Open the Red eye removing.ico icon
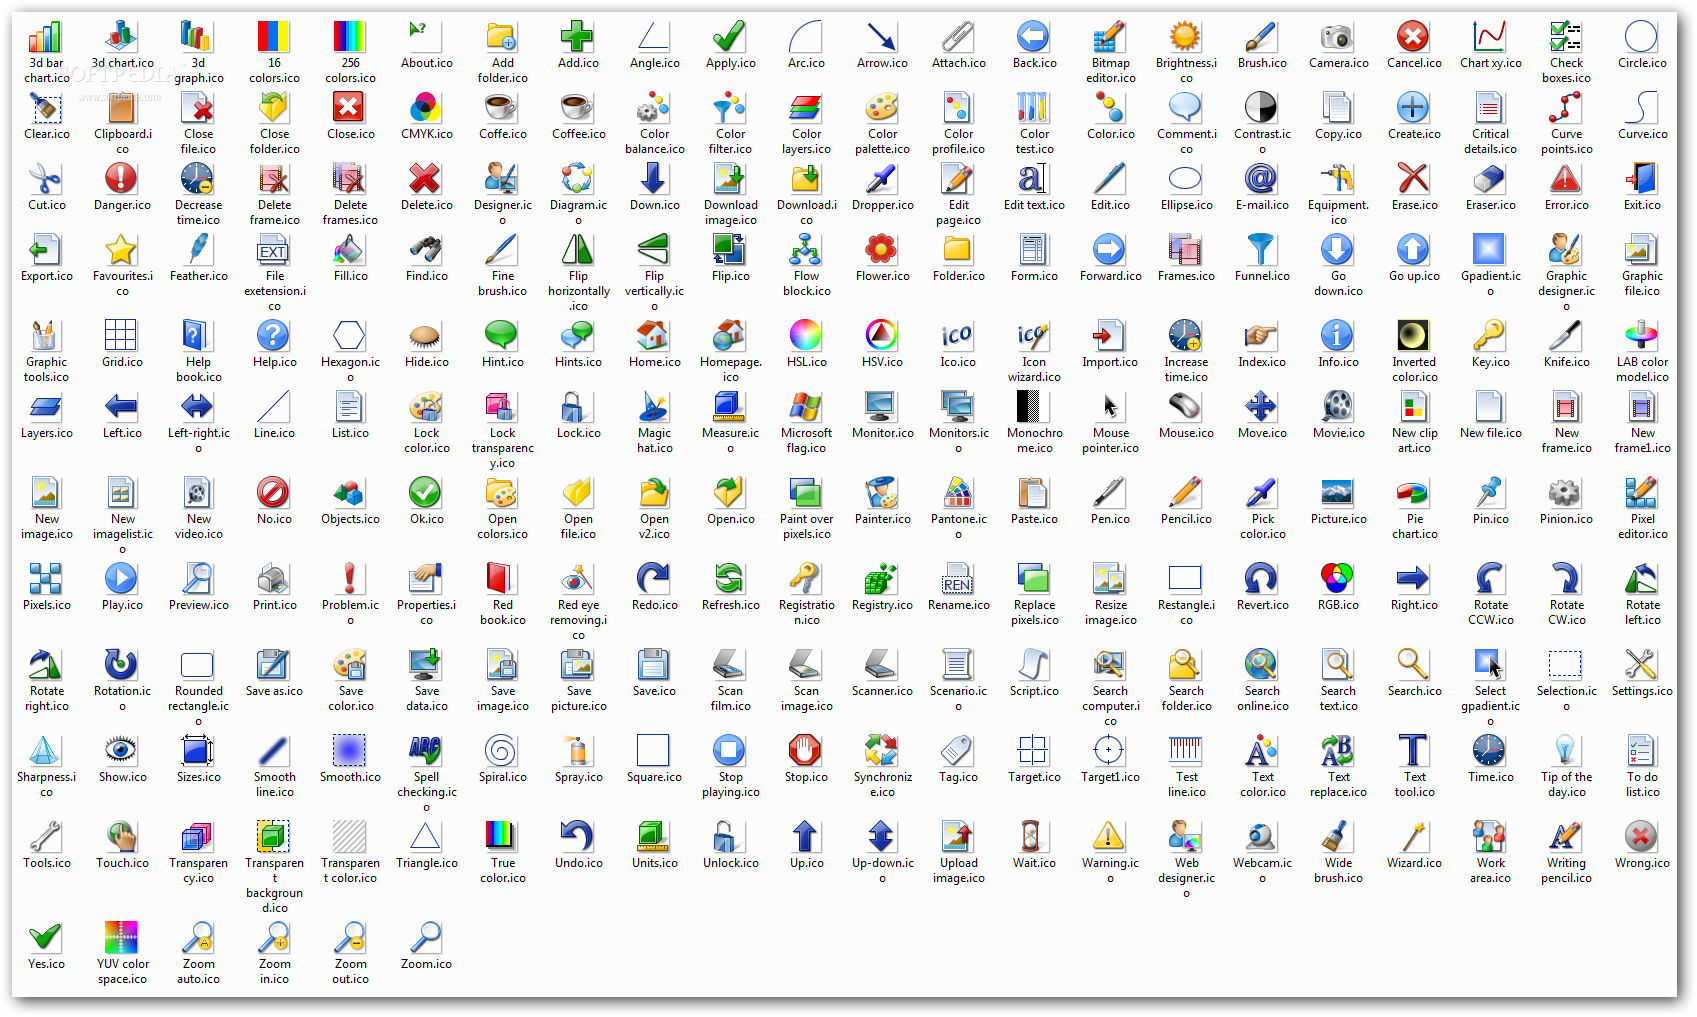Image resolution: width=1697 pixels, height=1017 pixels. (x=577, y=580)
